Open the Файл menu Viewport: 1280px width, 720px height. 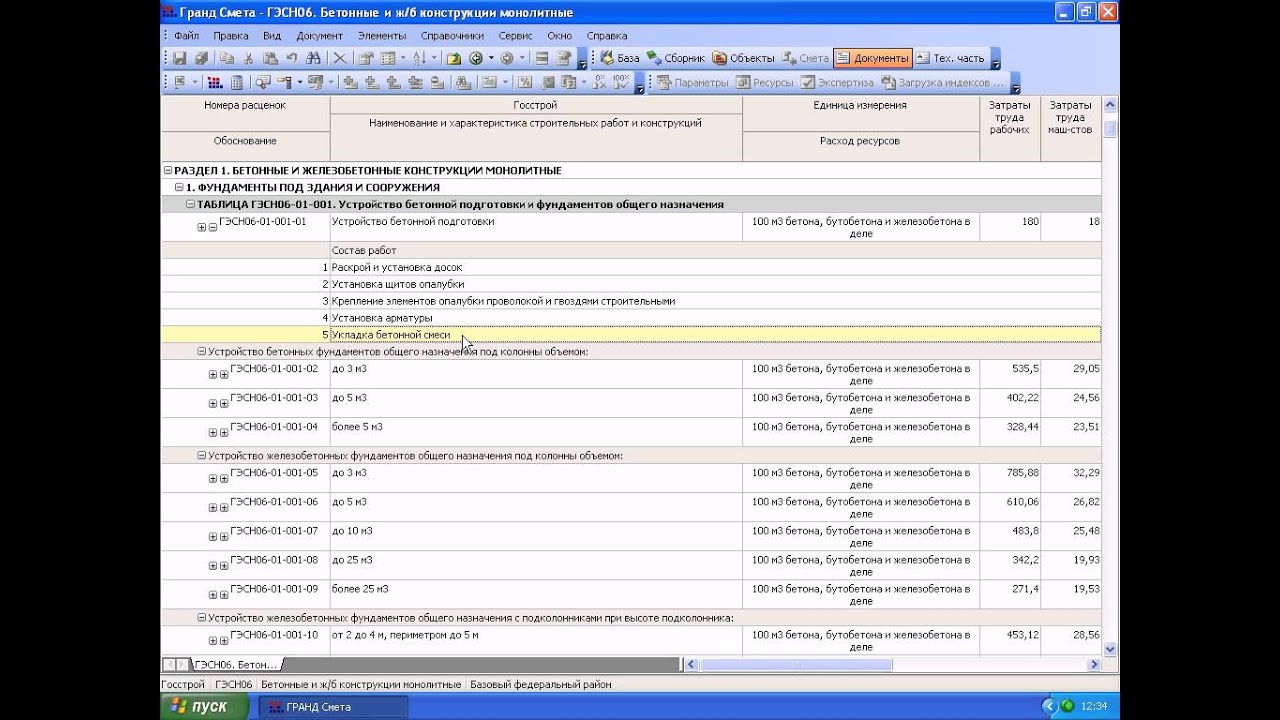pyautogui.click(x=186, y=35)
